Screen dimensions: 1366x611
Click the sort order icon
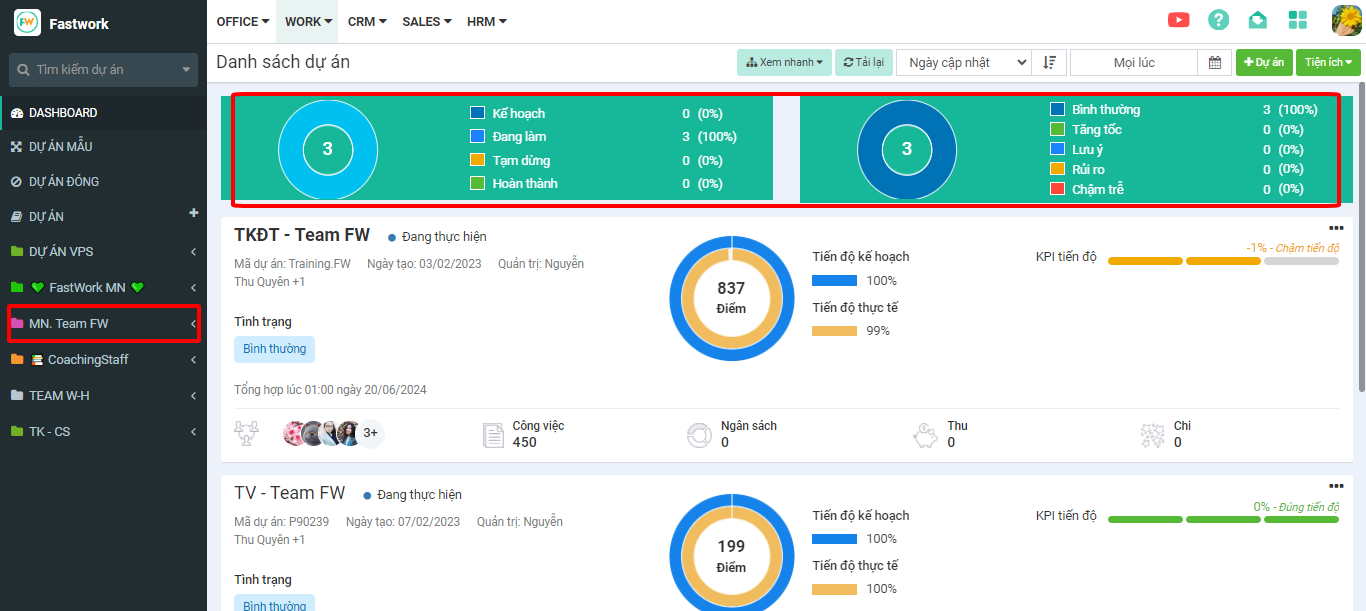click(x=1049, y=62)
